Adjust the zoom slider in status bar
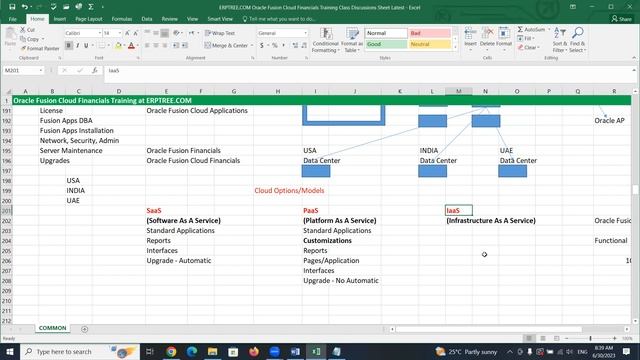Screen dimensions: 640x360 click(590, 338)
